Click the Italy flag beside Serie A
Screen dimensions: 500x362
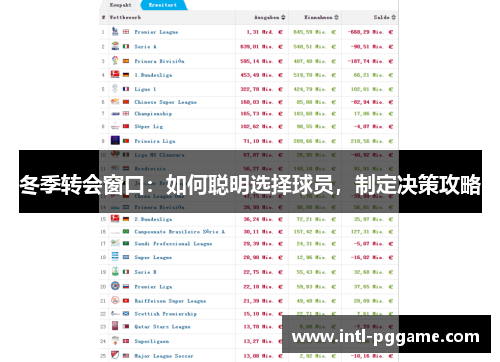pyautogui.click(x=126, y=47)
